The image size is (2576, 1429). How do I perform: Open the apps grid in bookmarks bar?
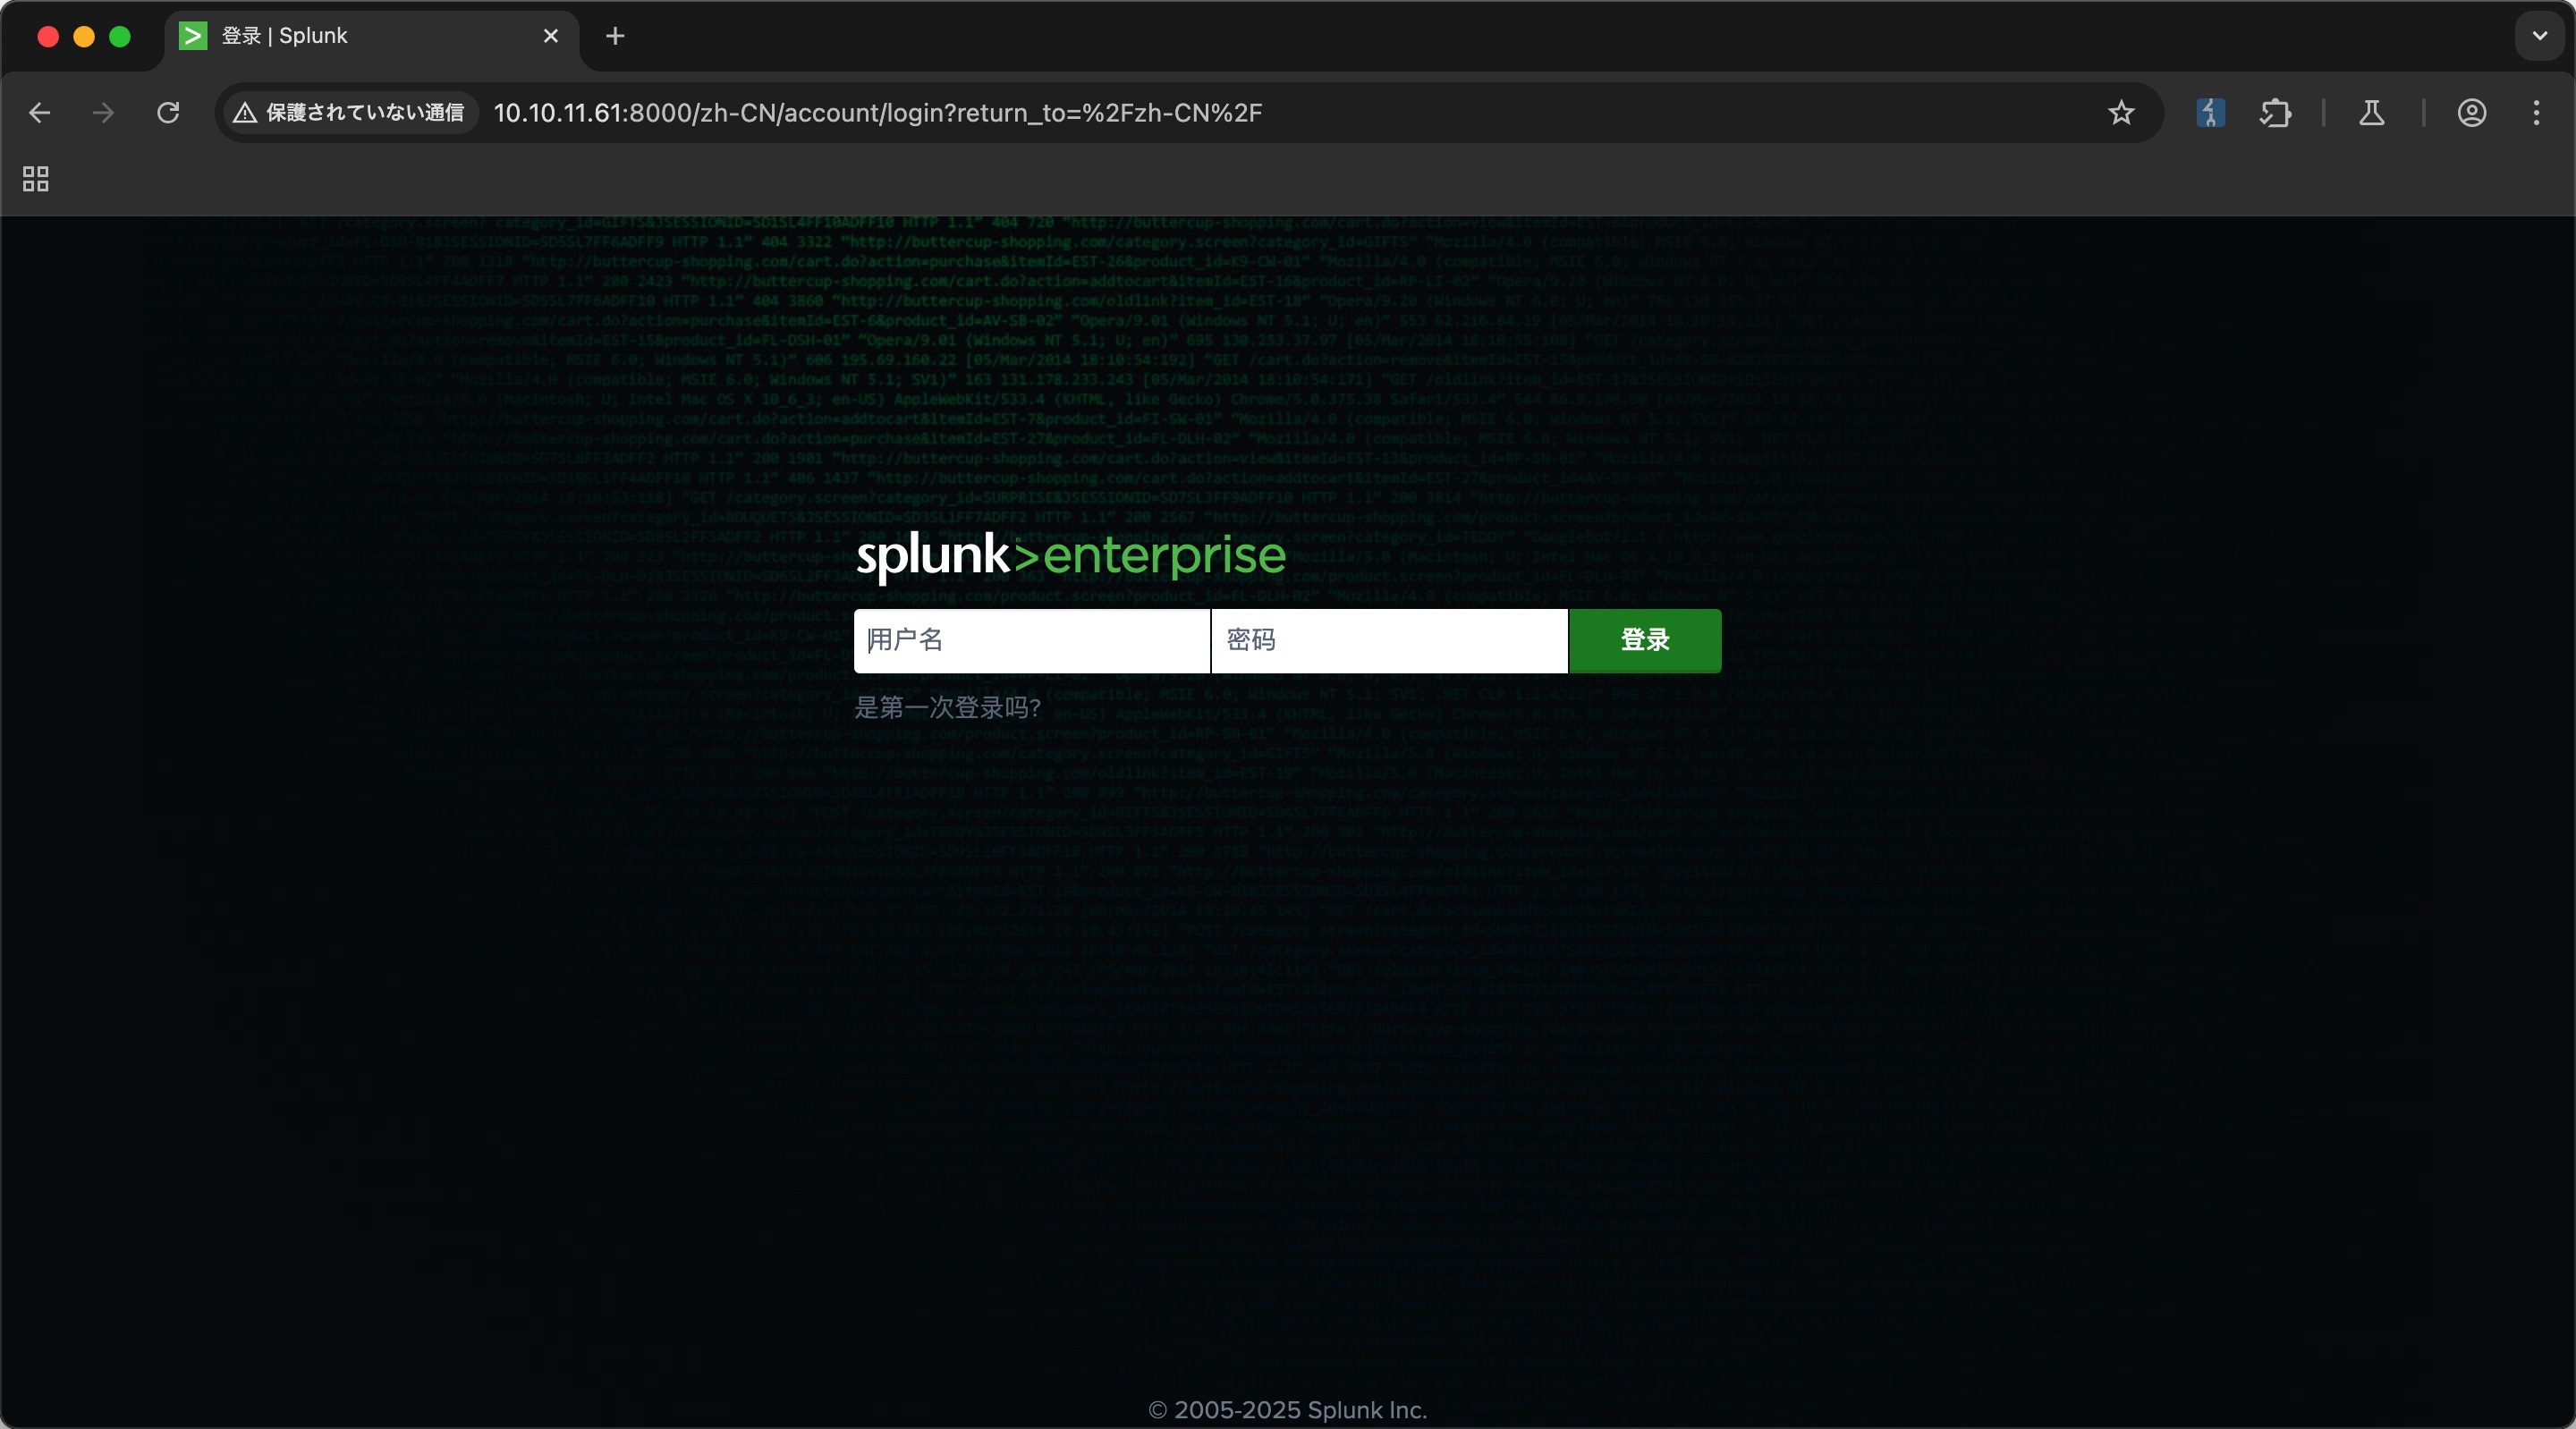pos(36,179)
